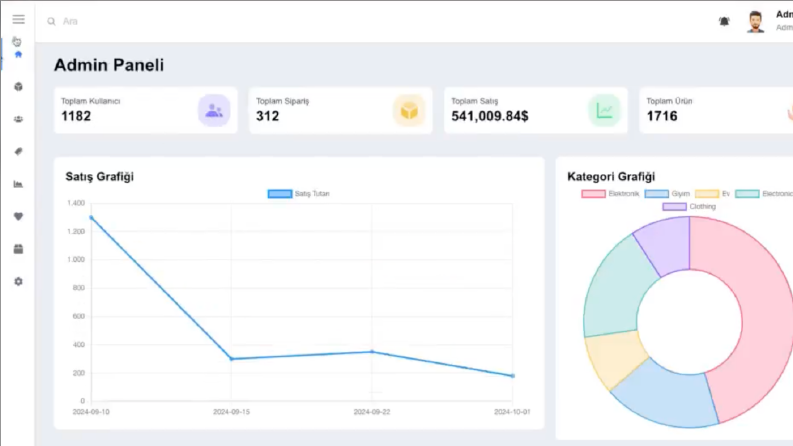This screenshot has width=793, height=446.
Task: Open the users group sidebar icon
Action: [19, 119]
